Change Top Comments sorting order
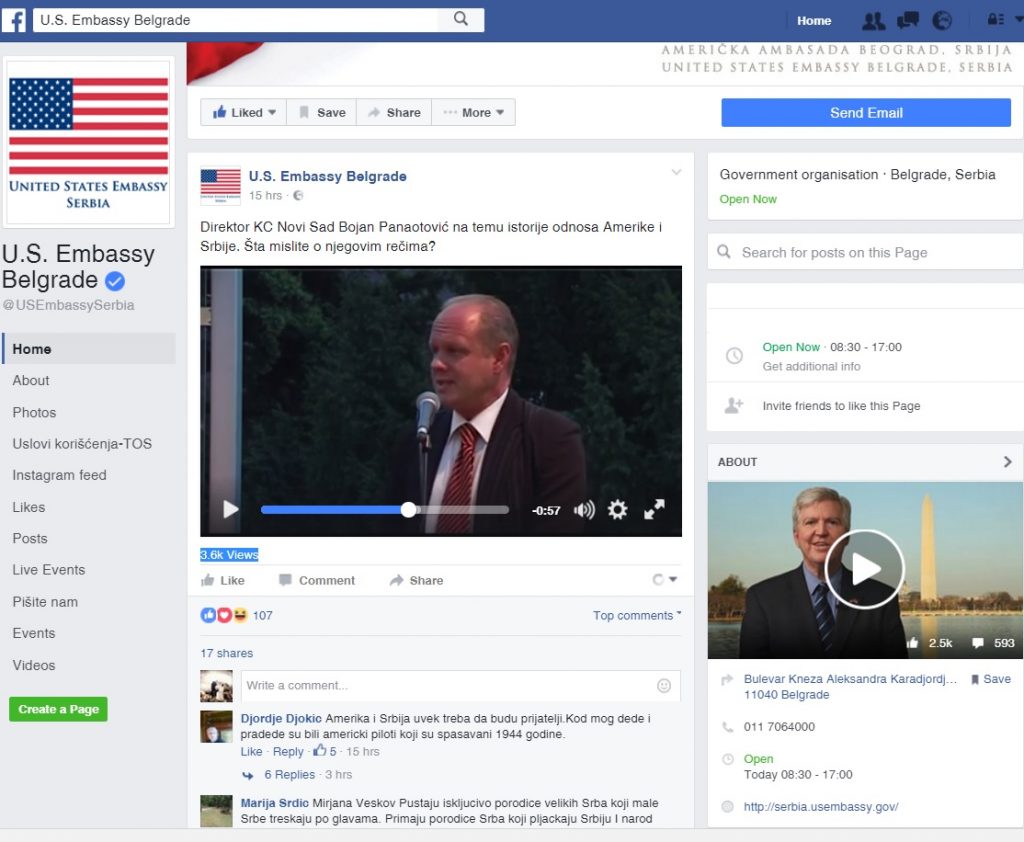This screenshot has height=842, width=1024. point(637,616)
